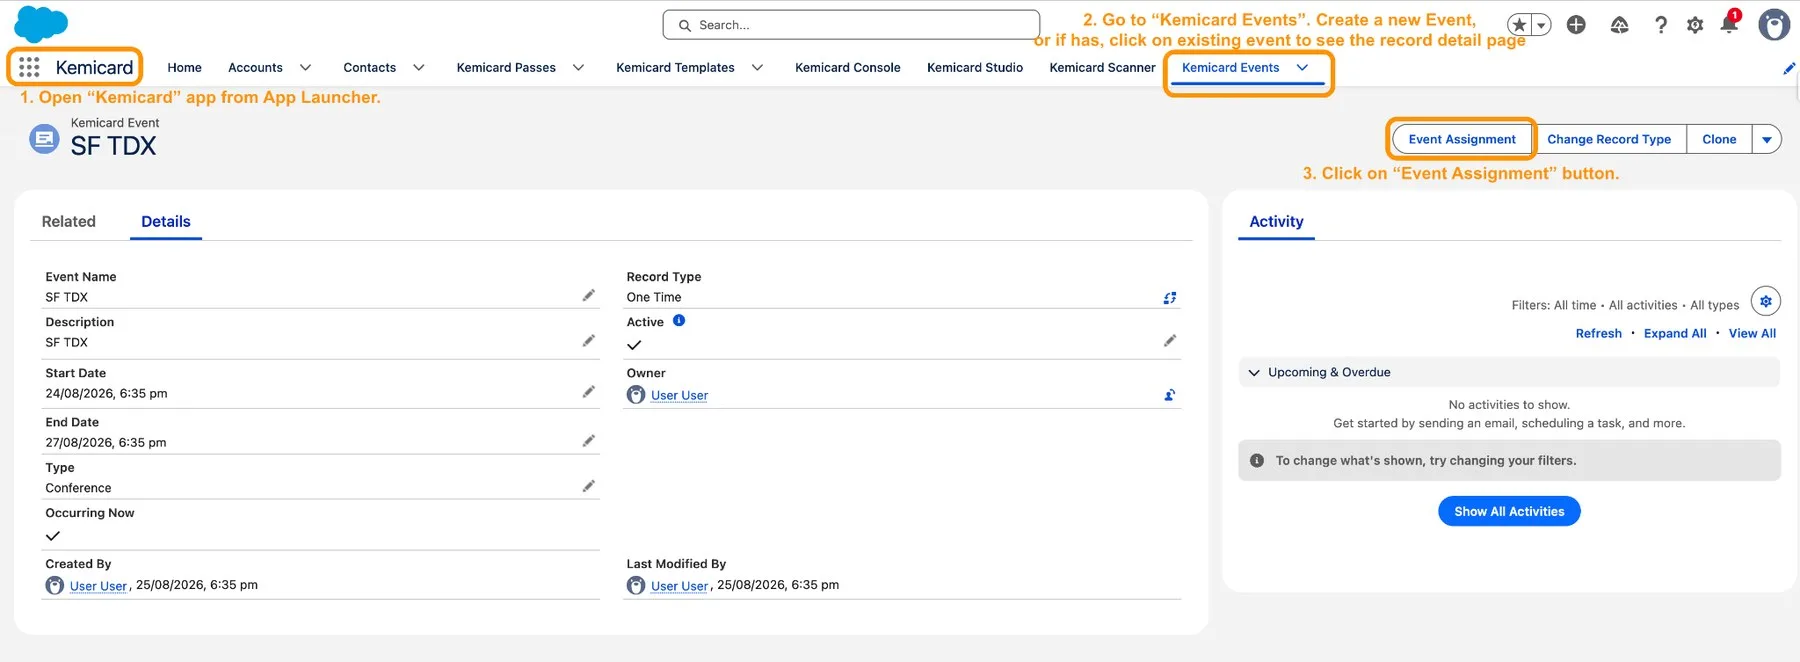Open the Trailhead guidance icon
Image resolution: width=1800 pixels, height=662 pixels.
point(1620,25)
